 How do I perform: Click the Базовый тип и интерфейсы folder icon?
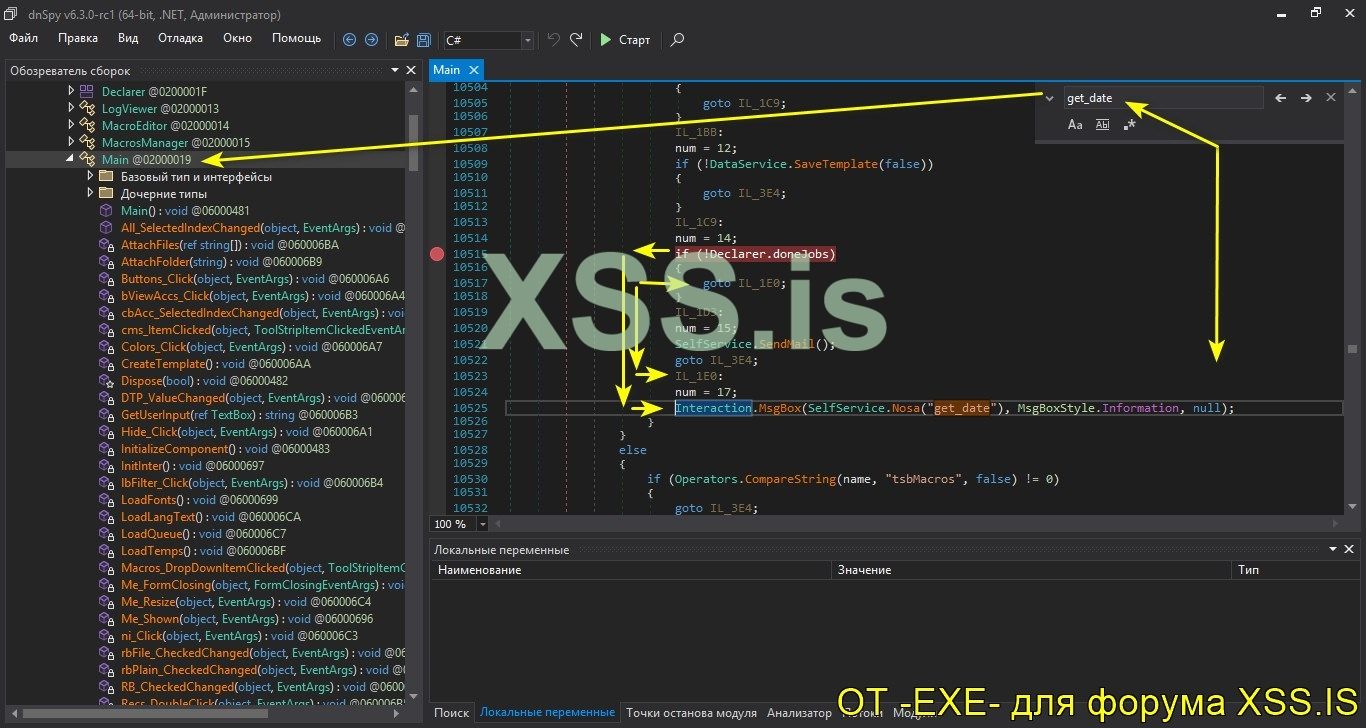[x=106, y=176]
